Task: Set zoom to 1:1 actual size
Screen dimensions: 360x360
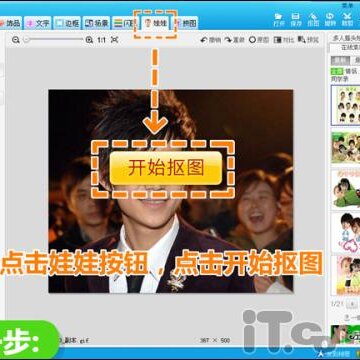Action: click(101, 40)
